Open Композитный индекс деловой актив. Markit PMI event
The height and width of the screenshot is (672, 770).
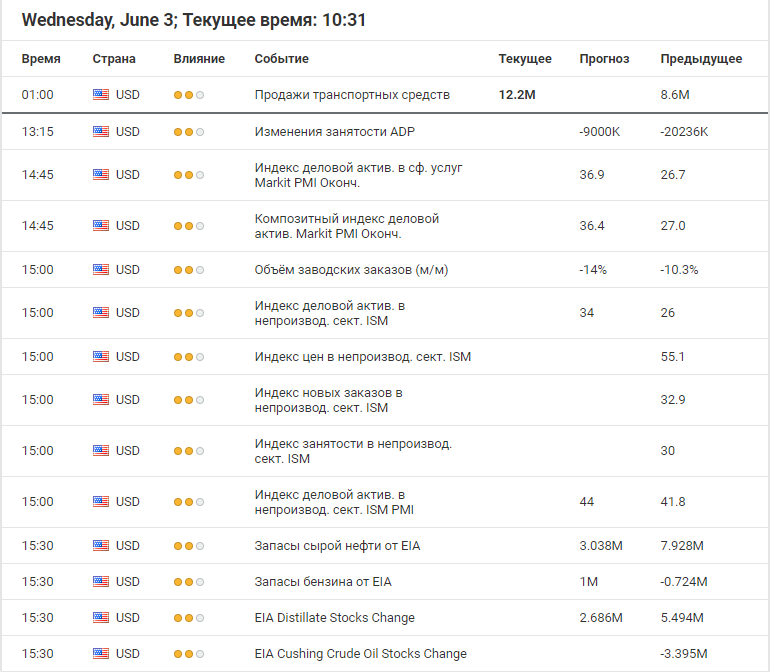click(x=347, y=226)
